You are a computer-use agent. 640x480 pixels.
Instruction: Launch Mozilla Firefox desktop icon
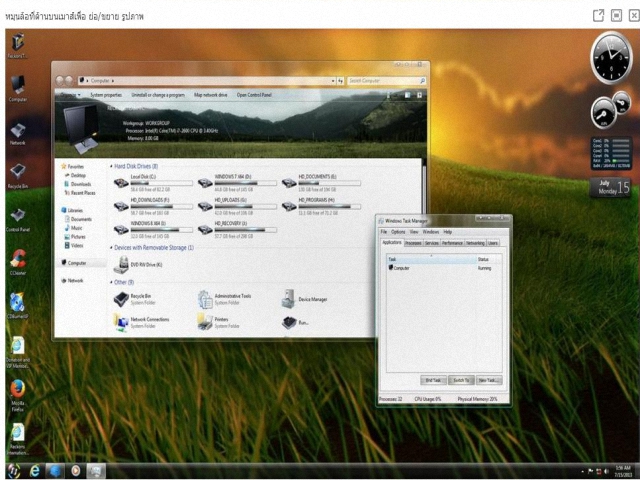(x=18, y=395)
